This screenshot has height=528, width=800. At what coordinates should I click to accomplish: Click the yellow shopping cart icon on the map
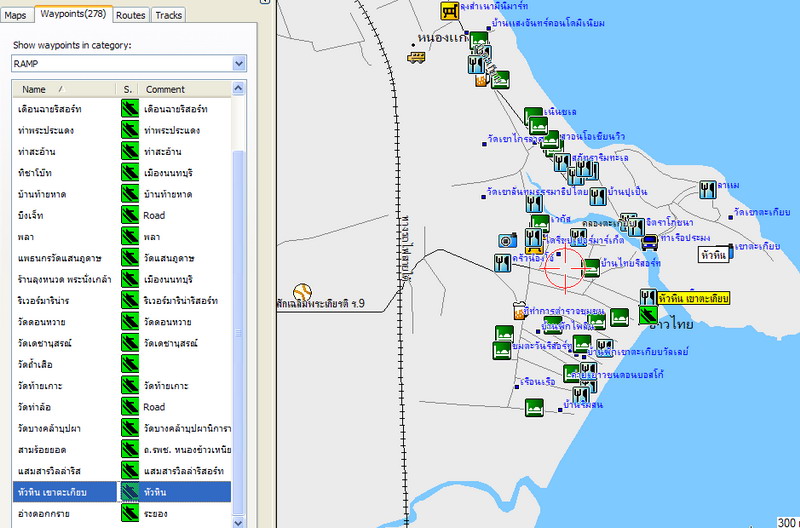(451, 10)
